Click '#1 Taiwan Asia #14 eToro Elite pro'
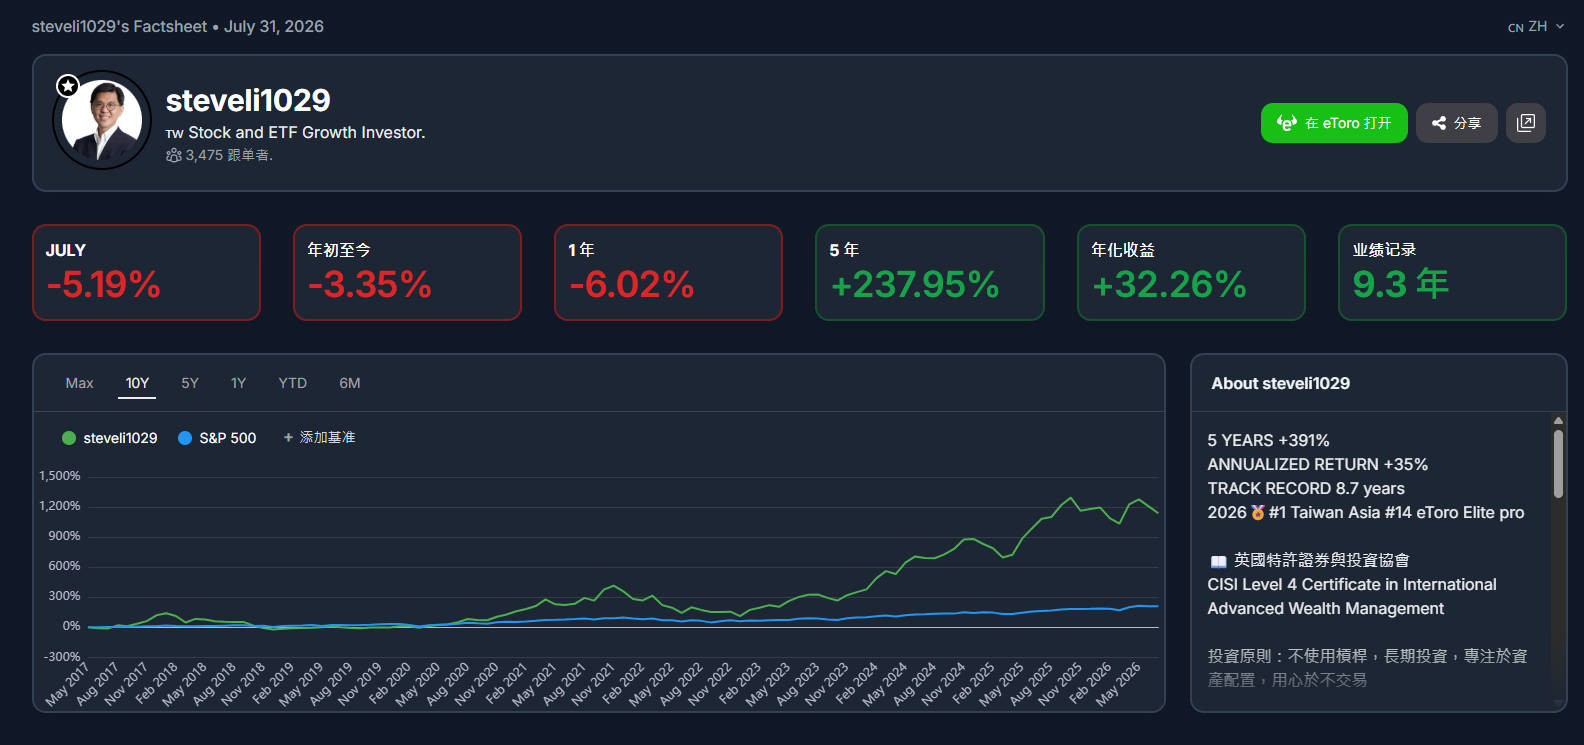1584x745 pixels. [1397, 513]
